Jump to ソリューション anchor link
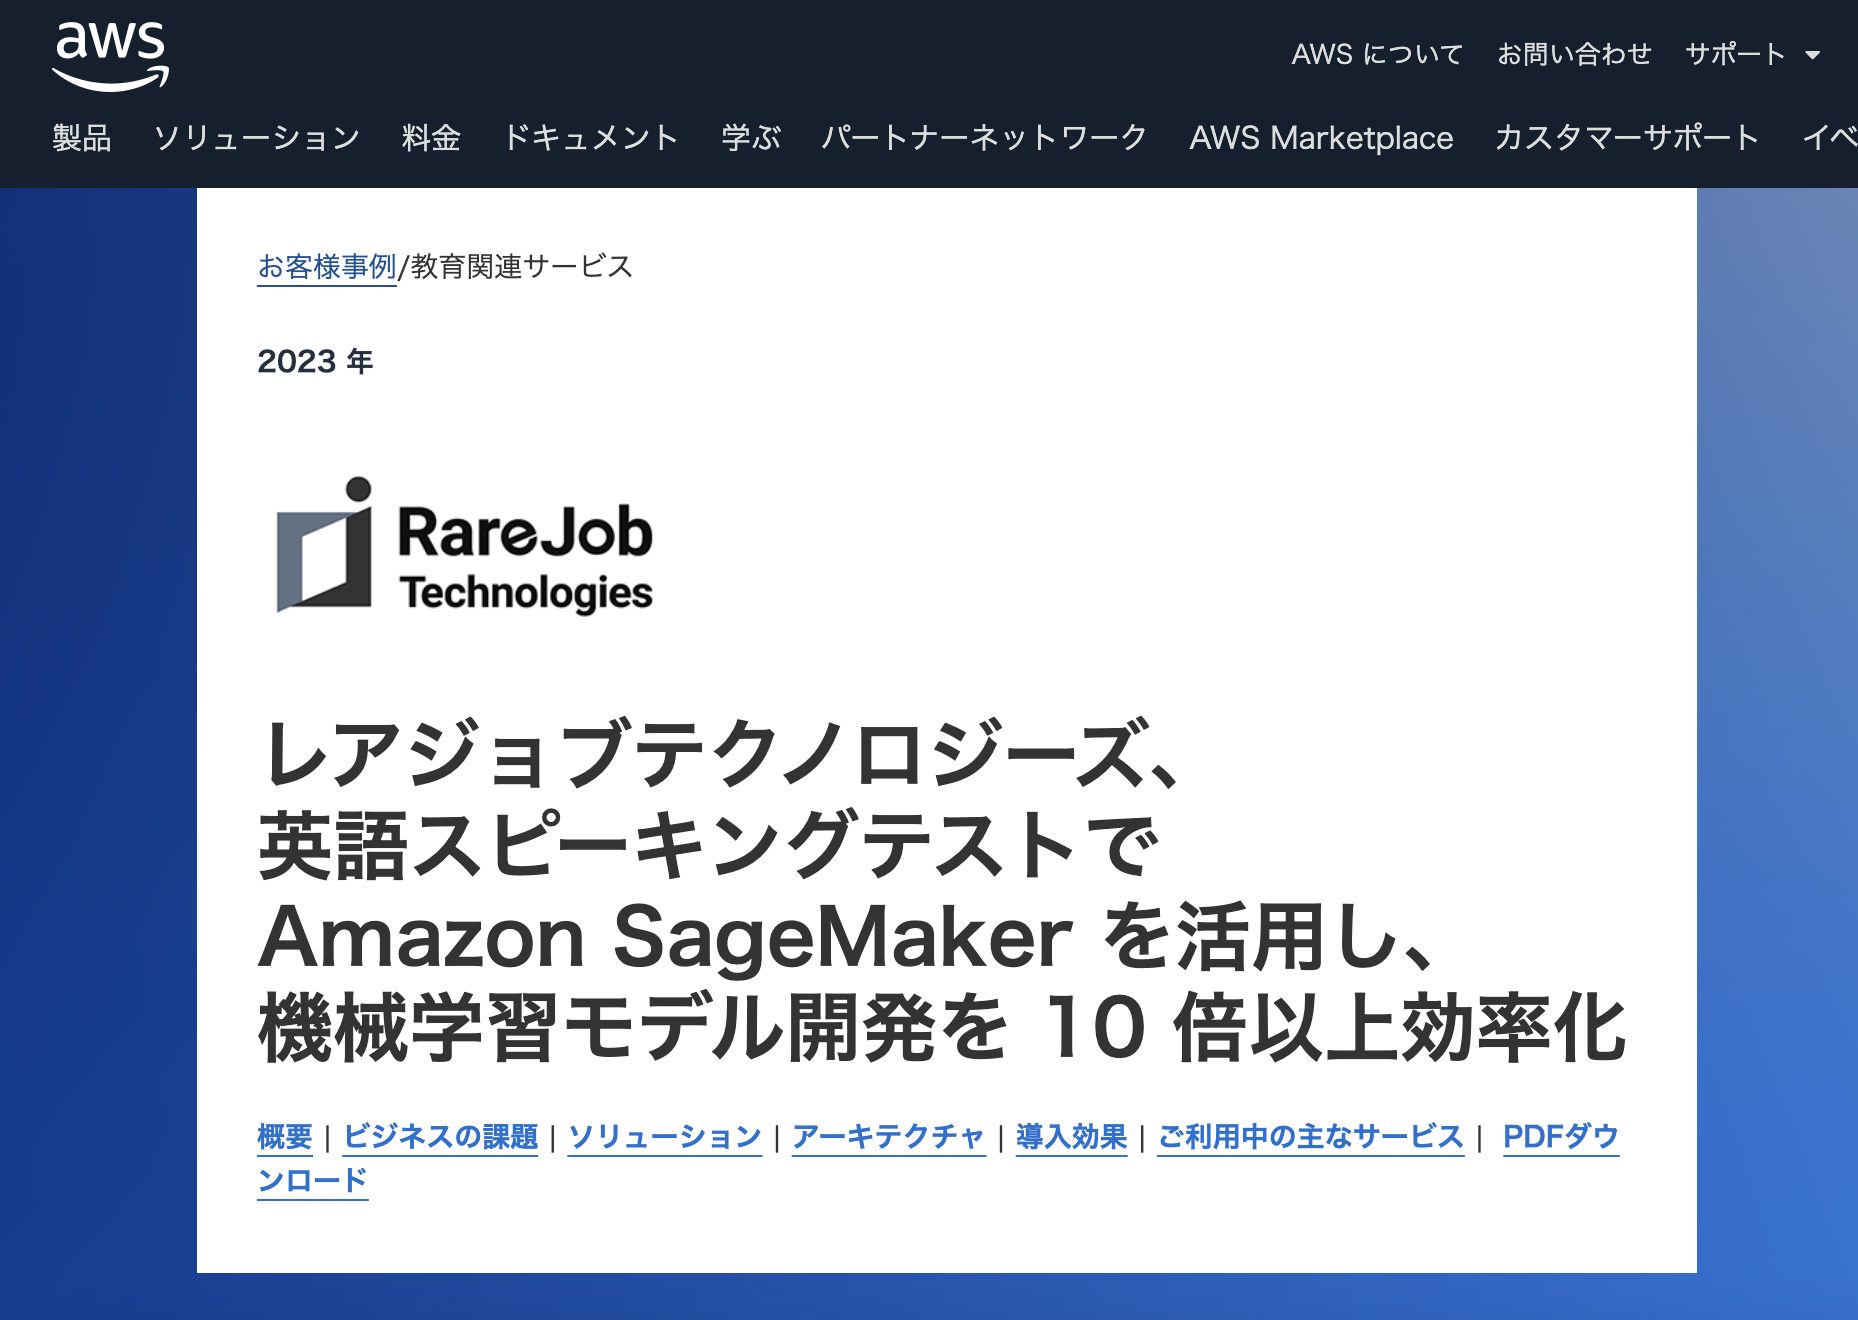The width and height of the screenshot is (1858, 1320). tap(665, 1137)
